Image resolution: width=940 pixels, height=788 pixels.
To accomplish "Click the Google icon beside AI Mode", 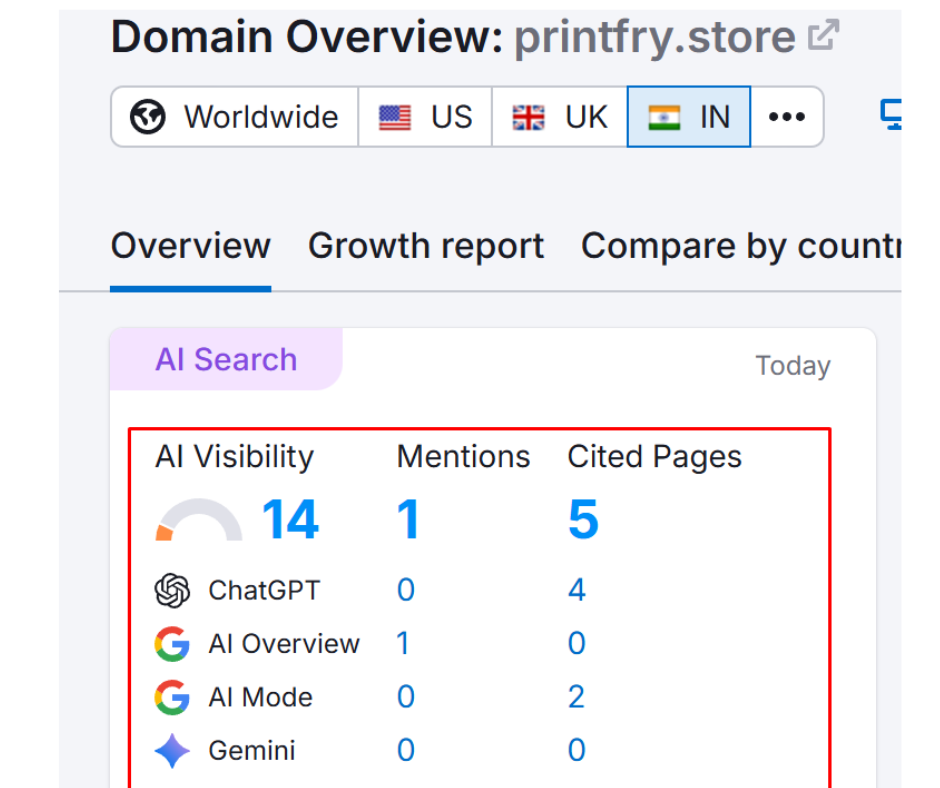I will pyautogui.click(x=172, y=697).
